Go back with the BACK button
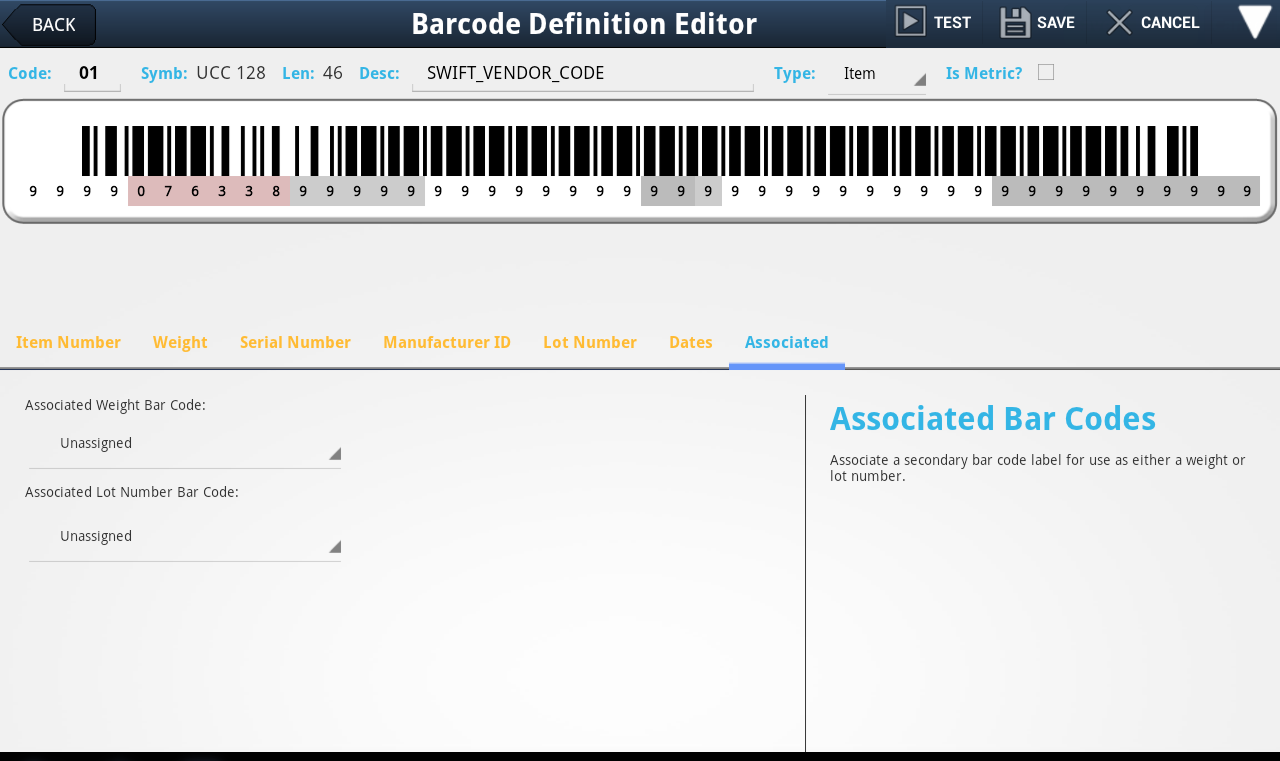The height and width of the screenshot is (761, 1280). pyautogui.click(x=50, y=24)
